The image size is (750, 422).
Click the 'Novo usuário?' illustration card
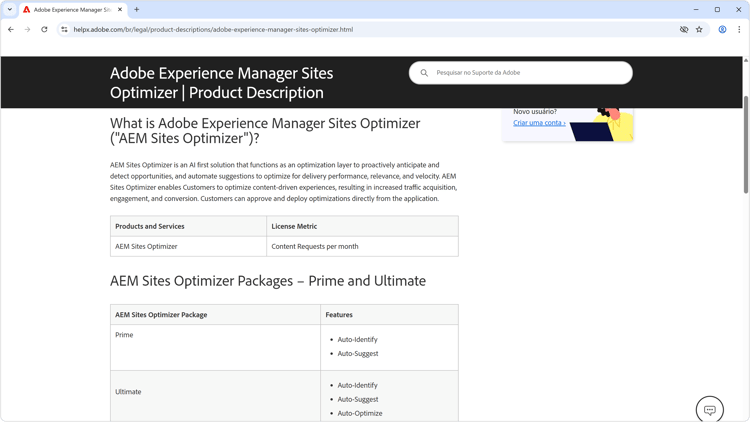click(x=568, y=124)
